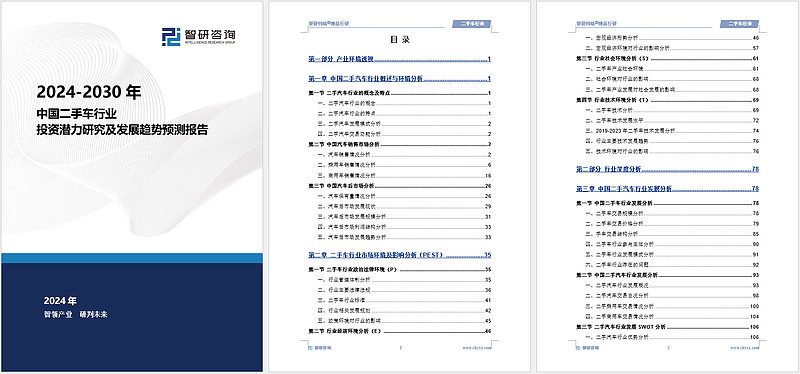This screenshot has width=800, height=374.
Task: Go to 第三章 中国二手汽车行业发展分析 entry
Action: (667, 189)
